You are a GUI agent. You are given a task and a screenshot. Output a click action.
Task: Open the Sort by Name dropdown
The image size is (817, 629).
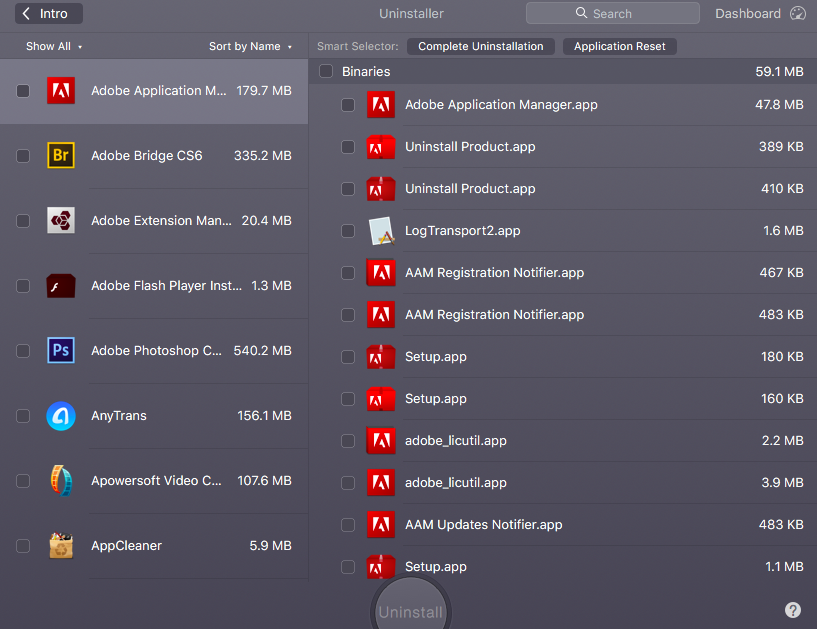click(250, 46)
